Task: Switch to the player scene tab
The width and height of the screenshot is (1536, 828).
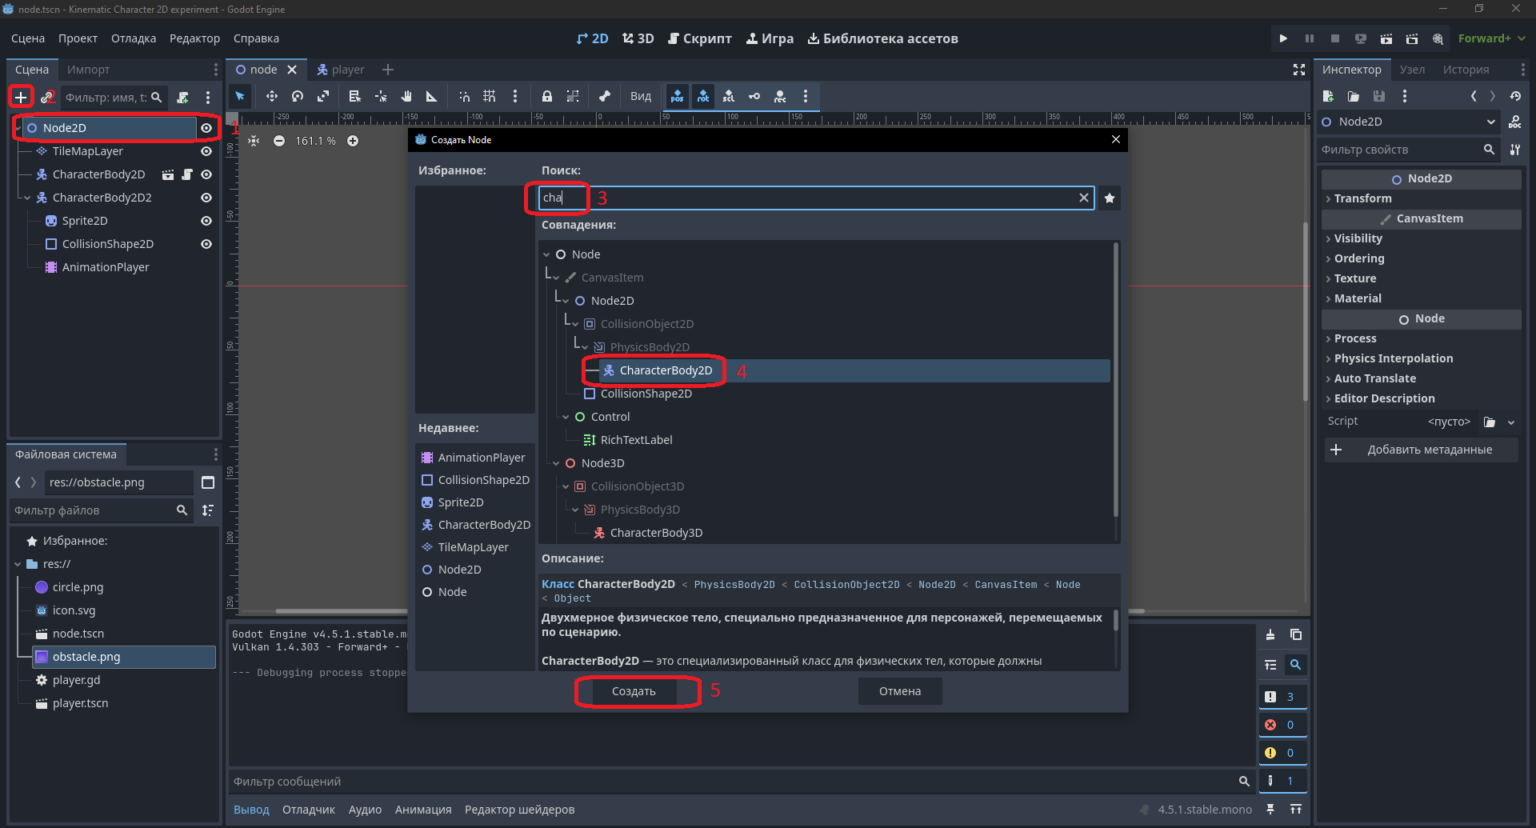Action: click(340, 69)
